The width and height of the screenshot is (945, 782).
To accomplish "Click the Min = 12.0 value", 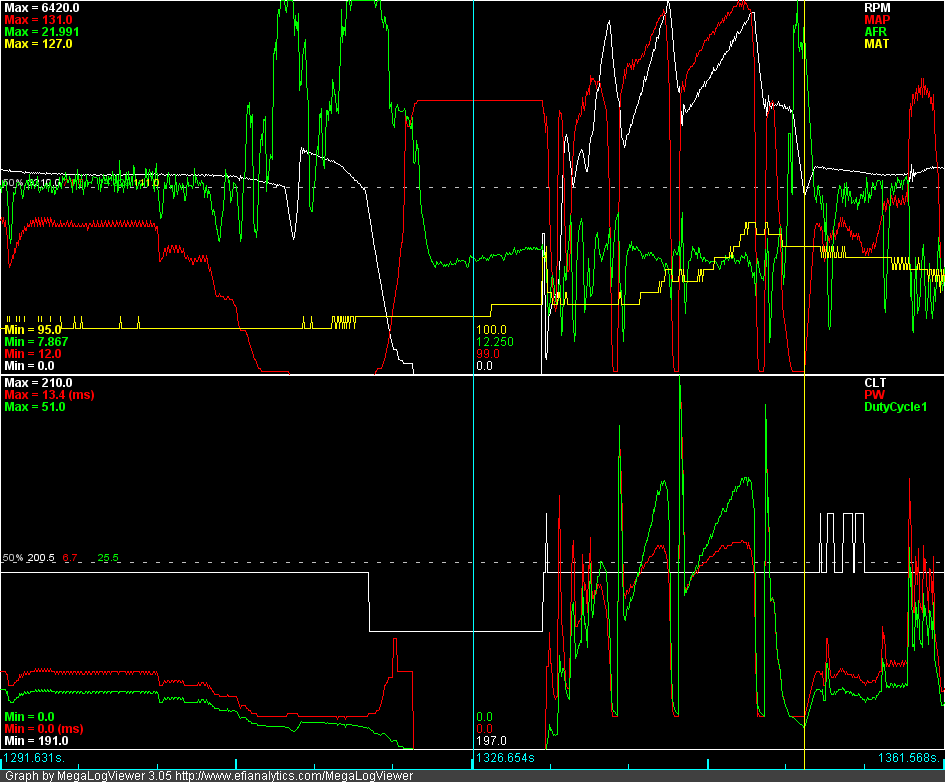I will tap(33, 354).
